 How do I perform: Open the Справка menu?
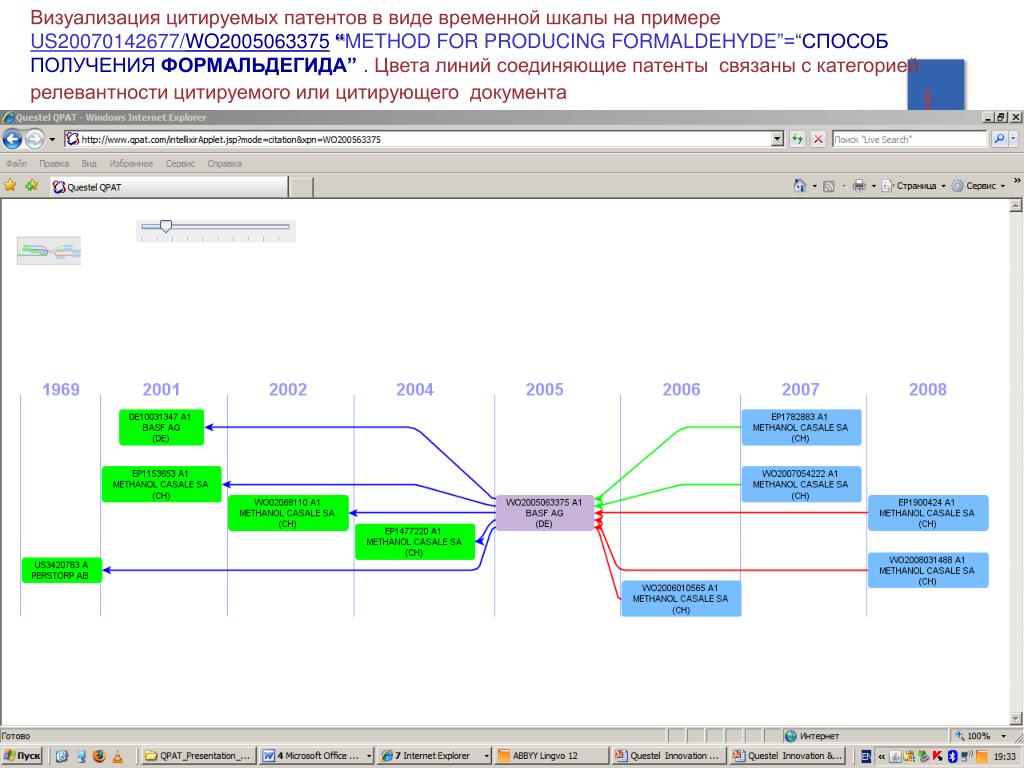click(x=225, y=163)
